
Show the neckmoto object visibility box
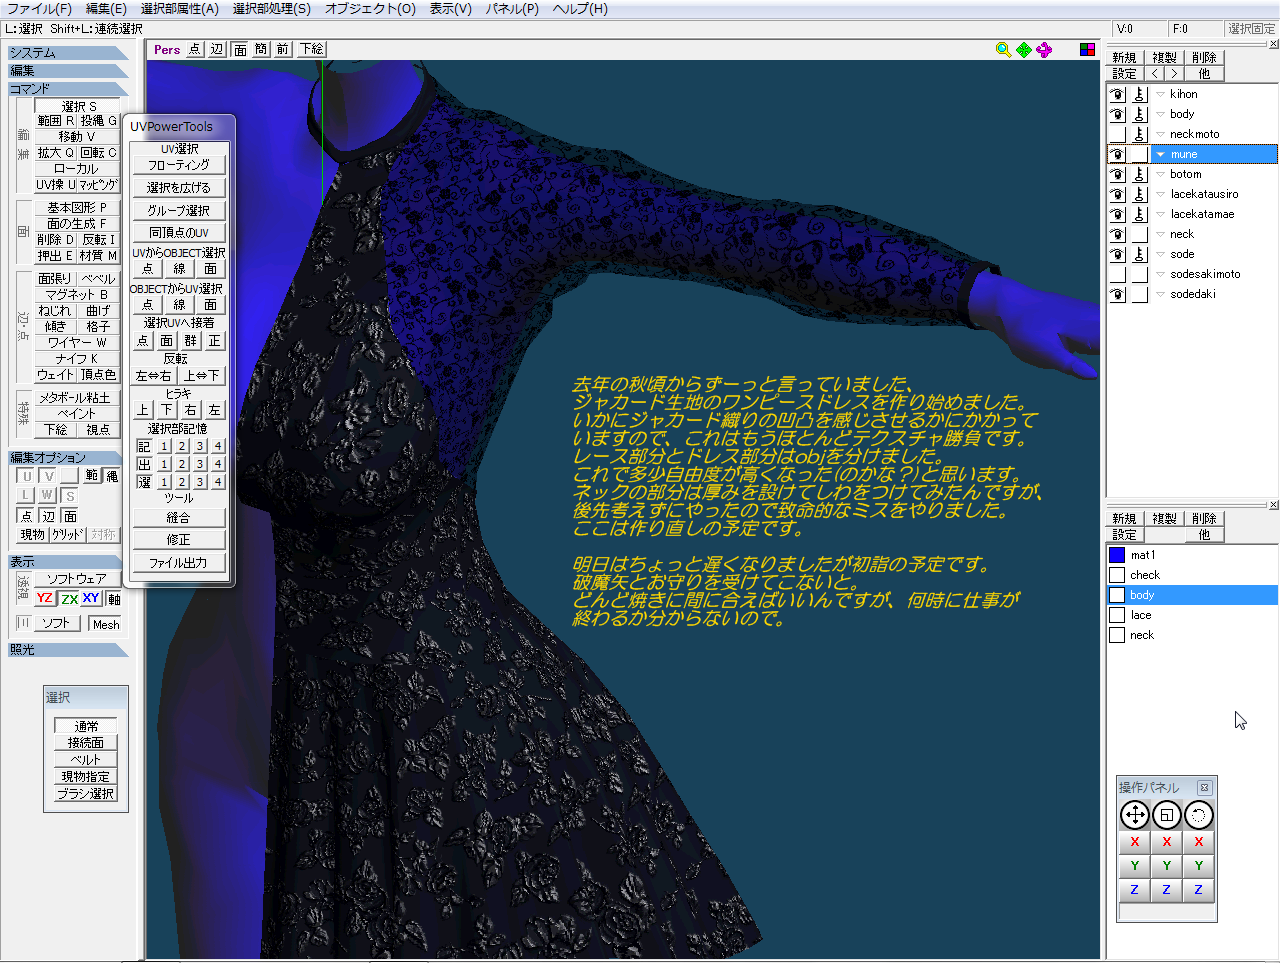(x=1117, y=134)
